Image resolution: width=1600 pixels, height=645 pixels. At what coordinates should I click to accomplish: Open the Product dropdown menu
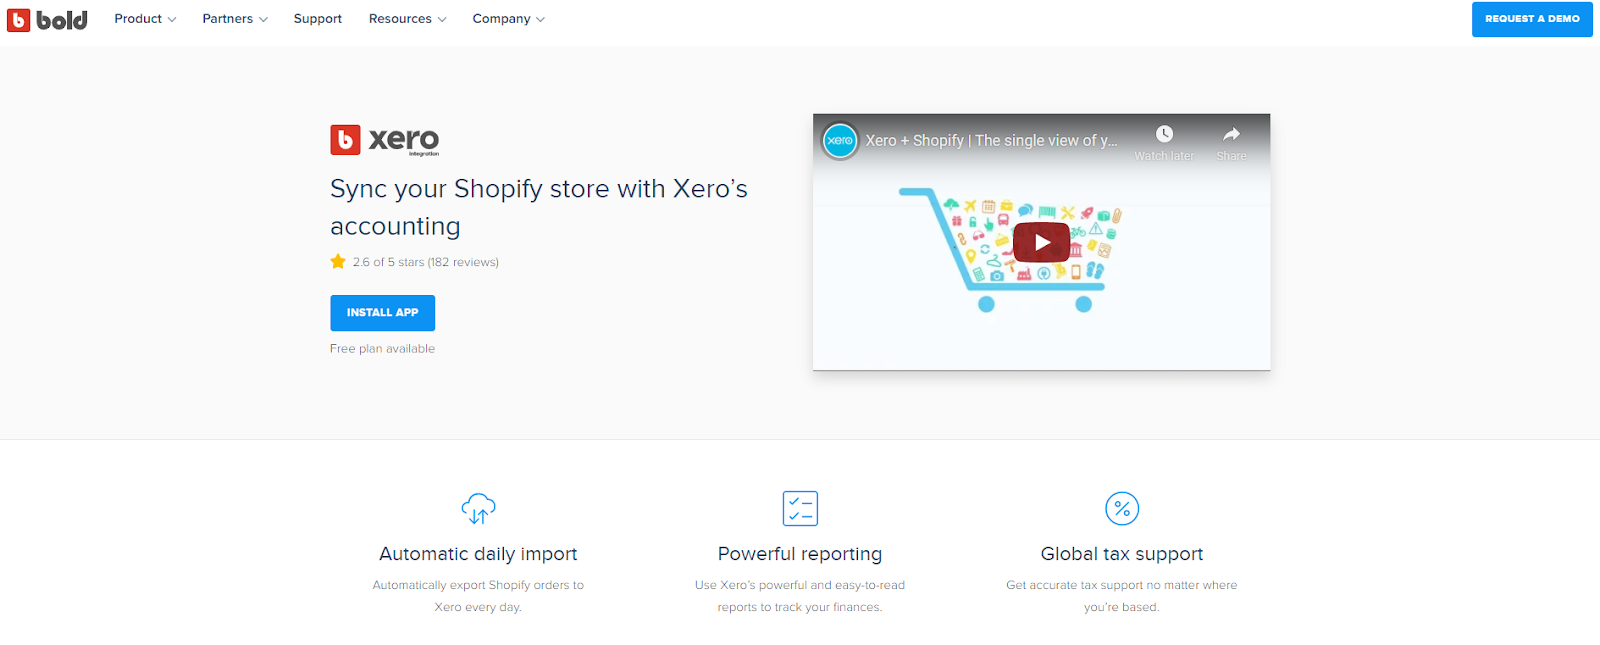pyautogui.click(x=145, y=19)
